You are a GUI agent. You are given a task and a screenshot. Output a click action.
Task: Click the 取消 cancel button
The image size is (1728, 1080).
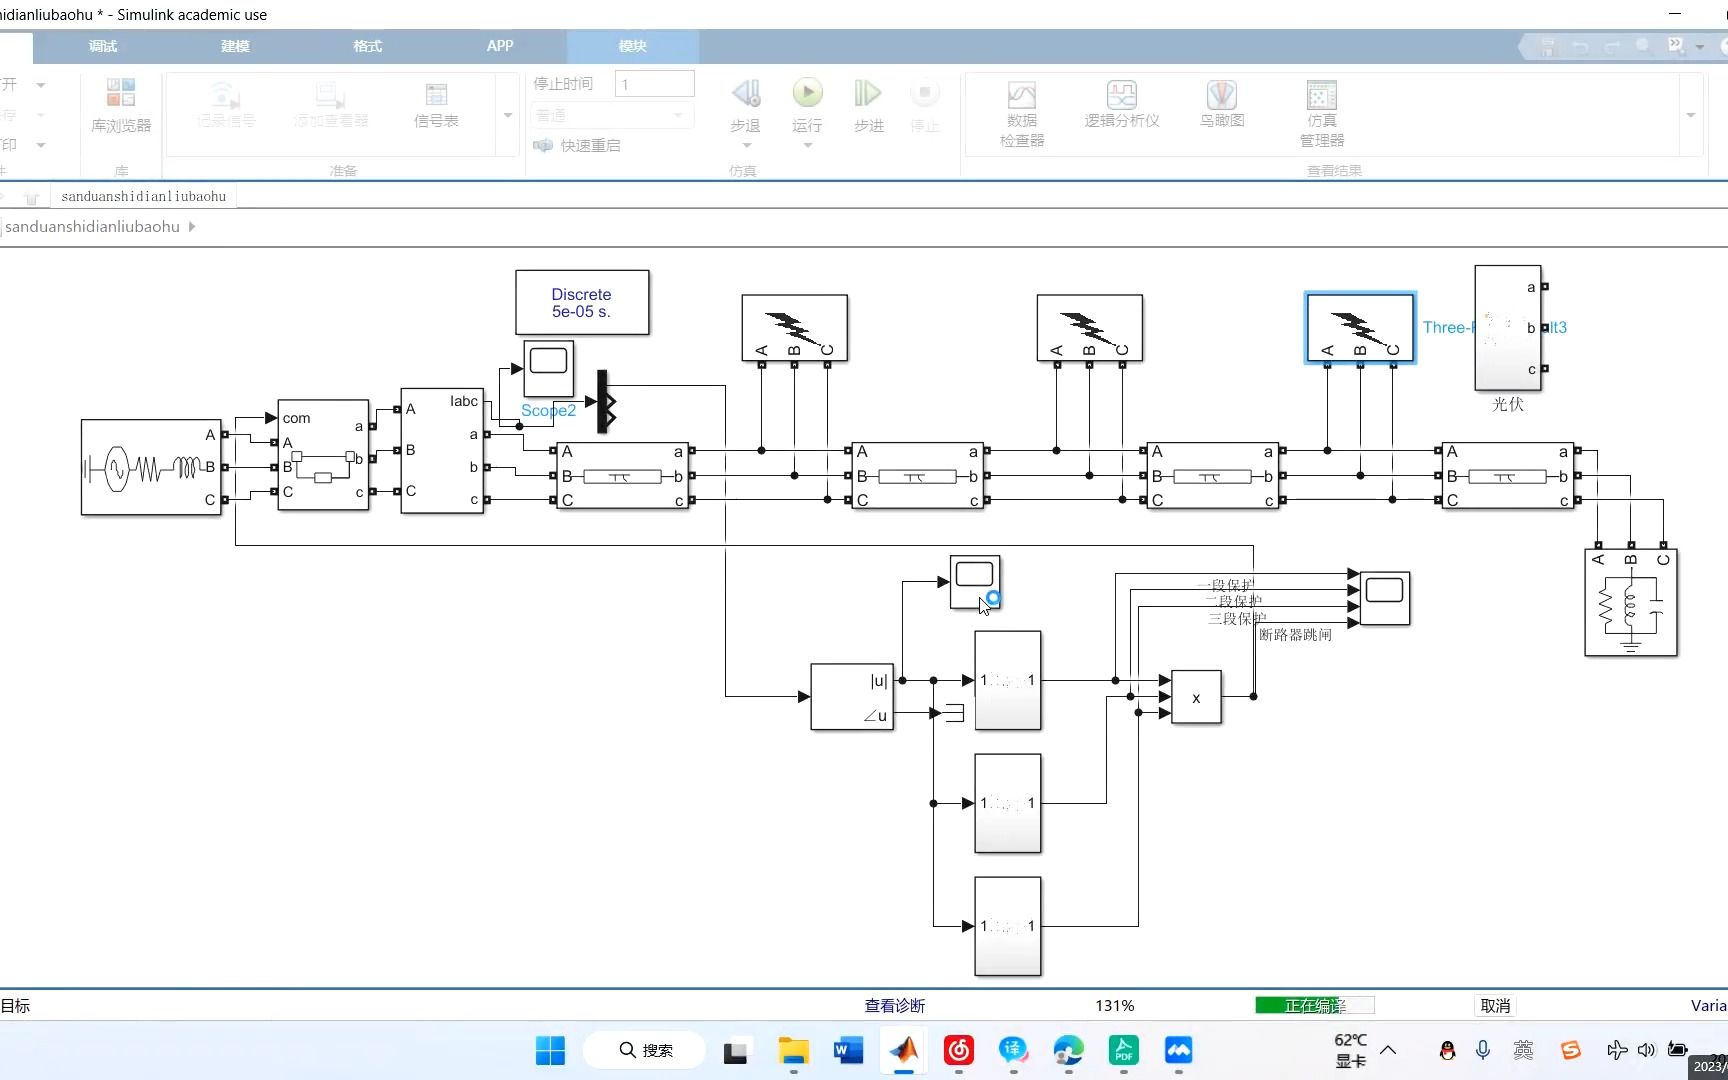(1495, 1005)
